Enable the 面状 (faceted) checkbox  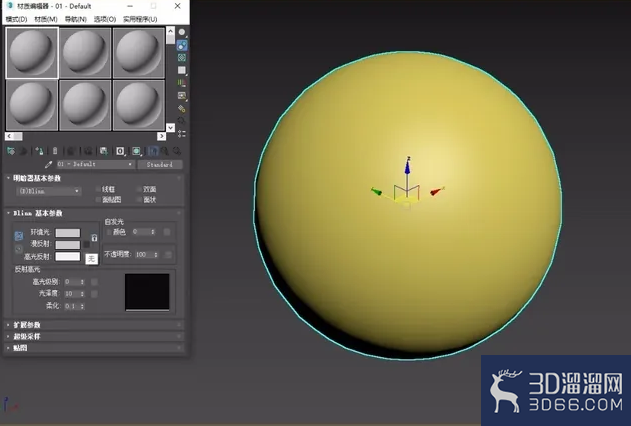[139, 200]
